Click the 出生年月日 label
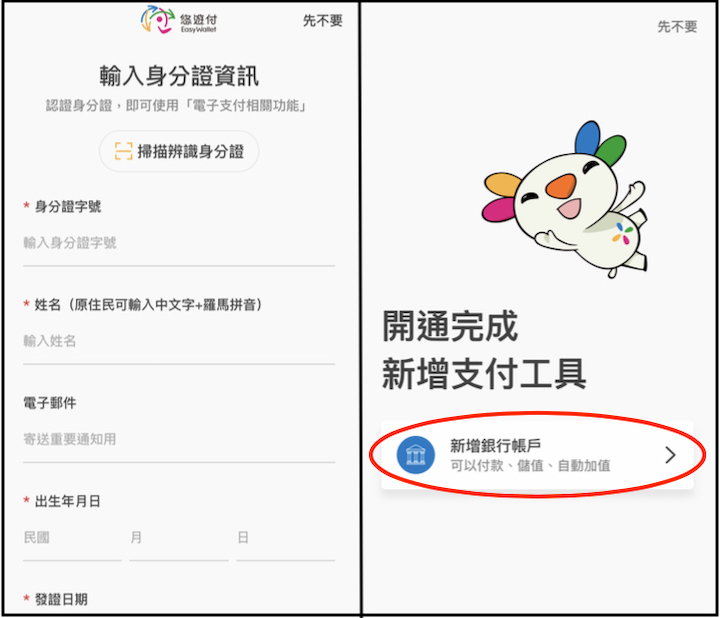Screen dimensions: 720x618 68,501
